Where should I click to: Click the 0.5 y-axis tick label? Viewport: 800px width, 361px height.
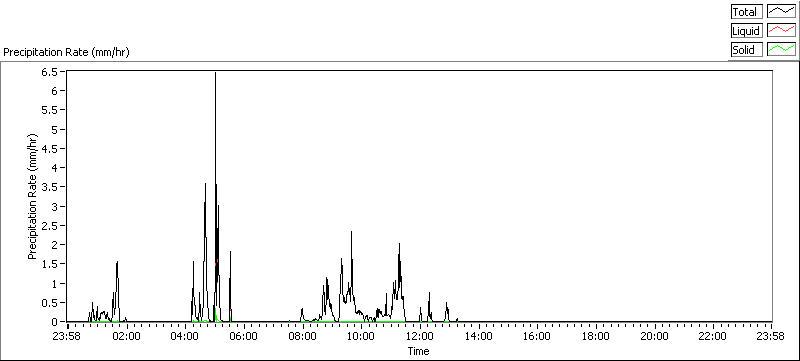50,303
